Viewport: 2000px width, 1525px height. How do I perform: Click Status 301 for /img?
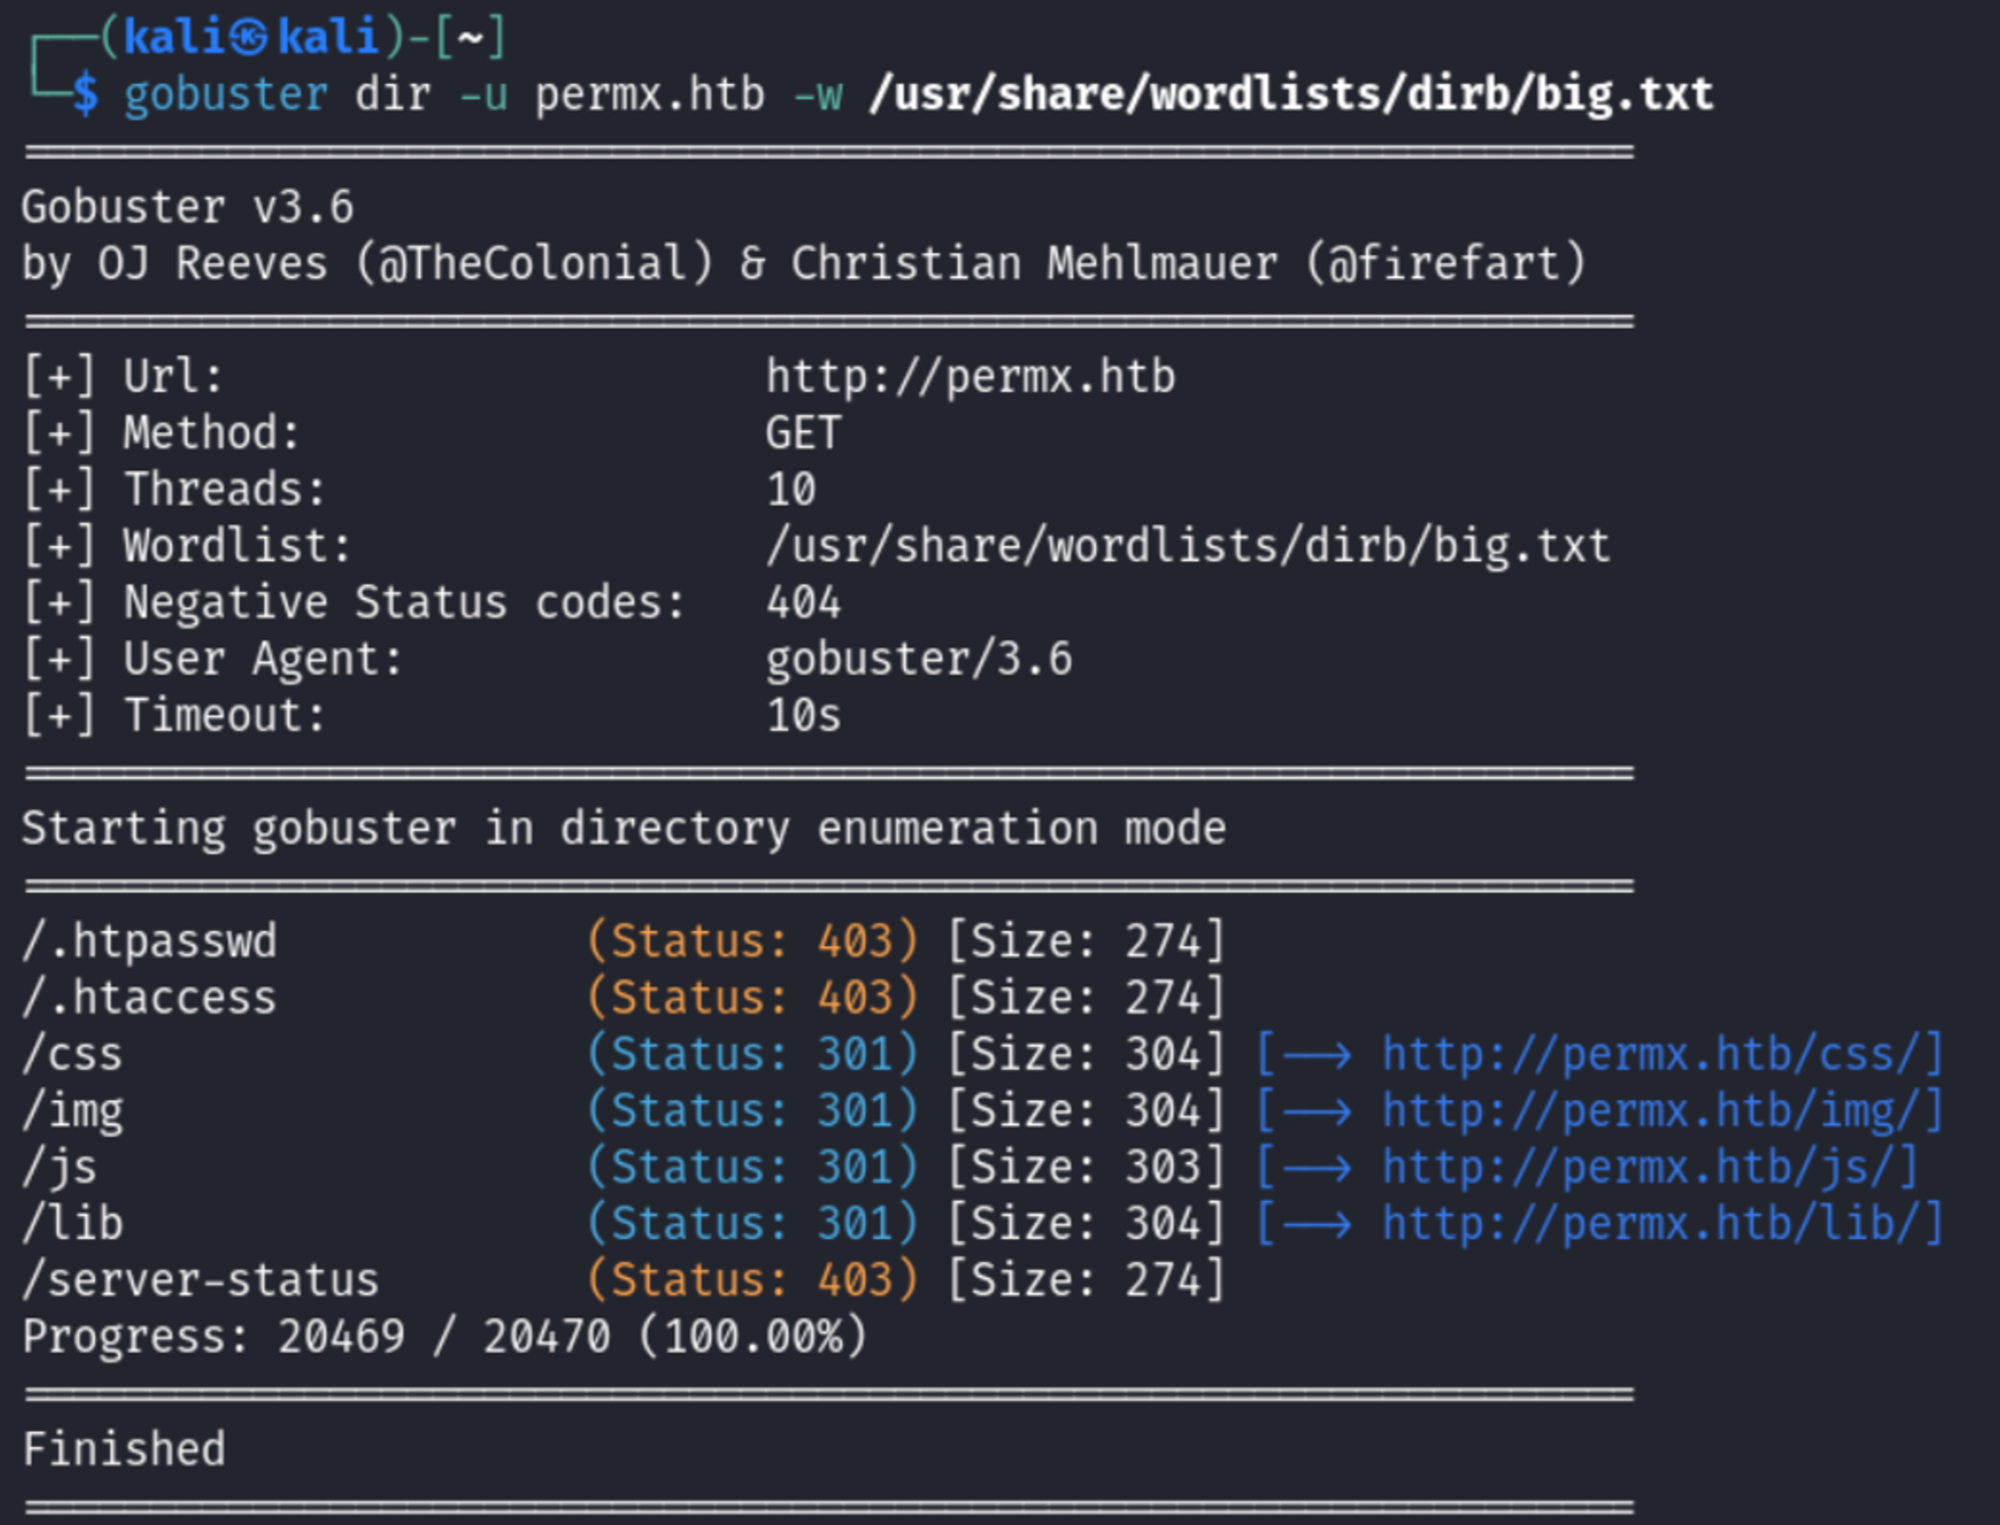[x=752, y=1111]
